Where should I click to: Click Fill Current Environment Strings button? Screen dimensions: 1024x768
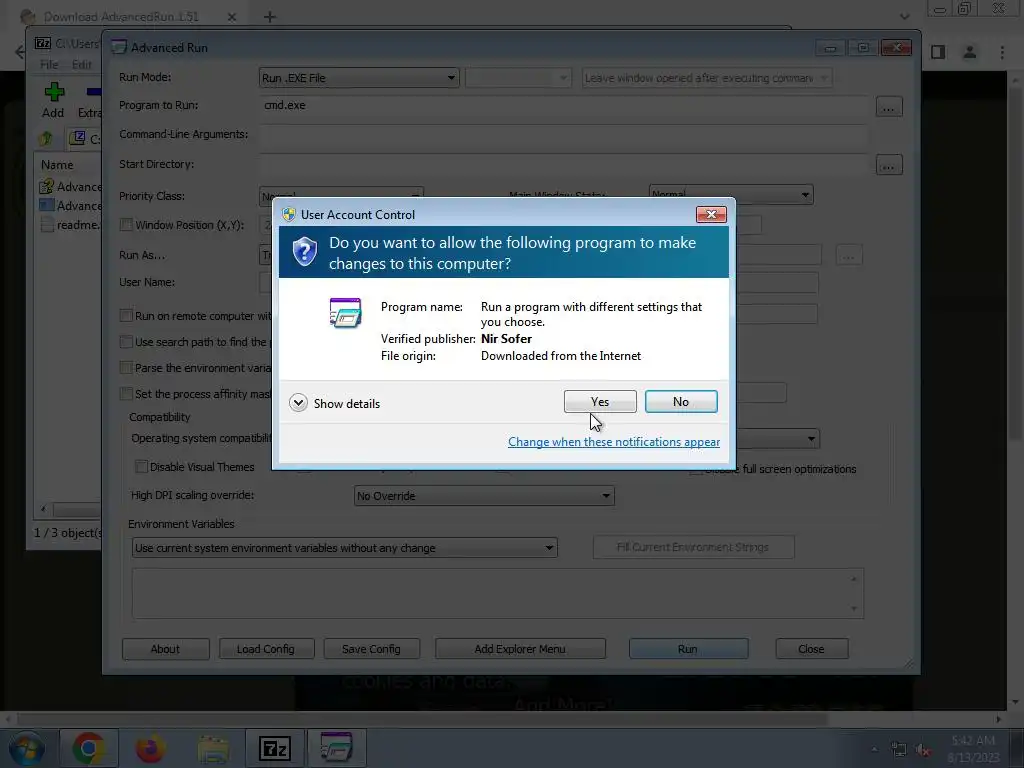pos(693,547)
